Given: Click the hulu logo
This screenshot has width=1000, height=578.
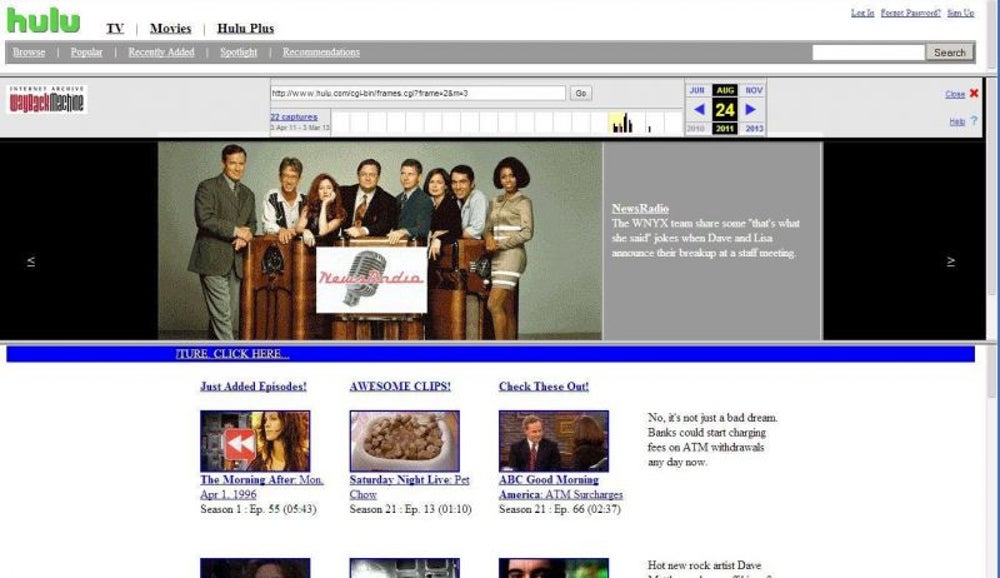Looking at the screenshot, I should pyautogui.click(x=43, y=20).
